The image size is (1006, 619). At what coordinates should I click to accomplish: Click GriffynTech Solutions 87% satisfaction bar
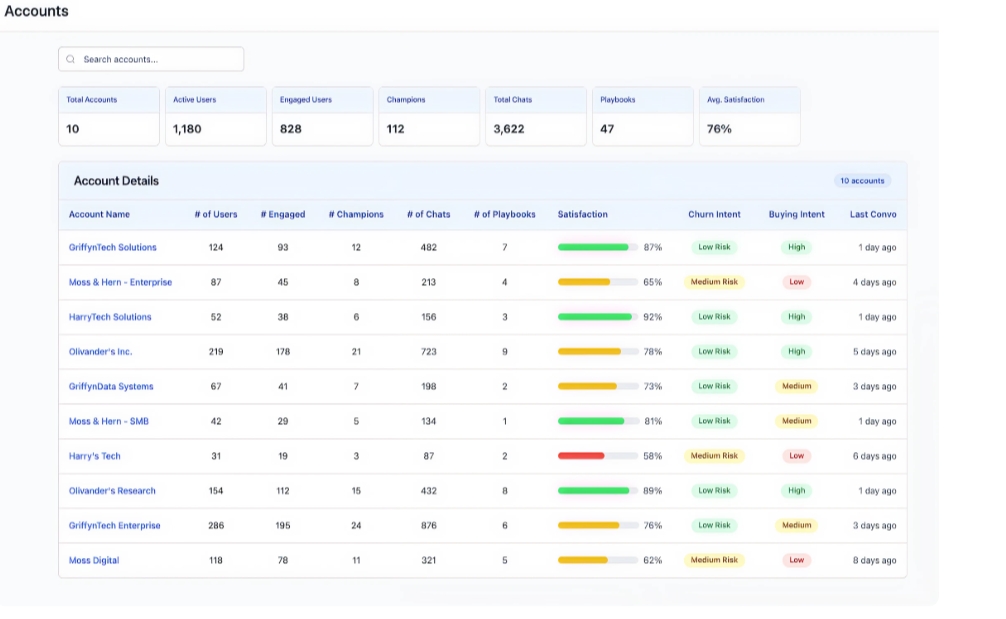(x=598, y=247)
